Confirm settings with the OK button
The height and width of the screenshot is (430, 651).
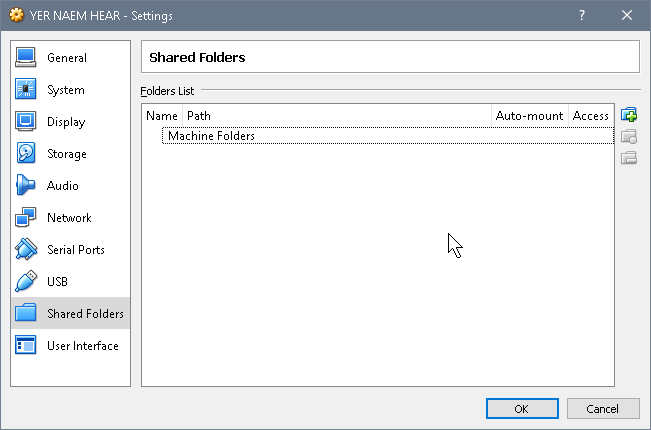point(522,409)
